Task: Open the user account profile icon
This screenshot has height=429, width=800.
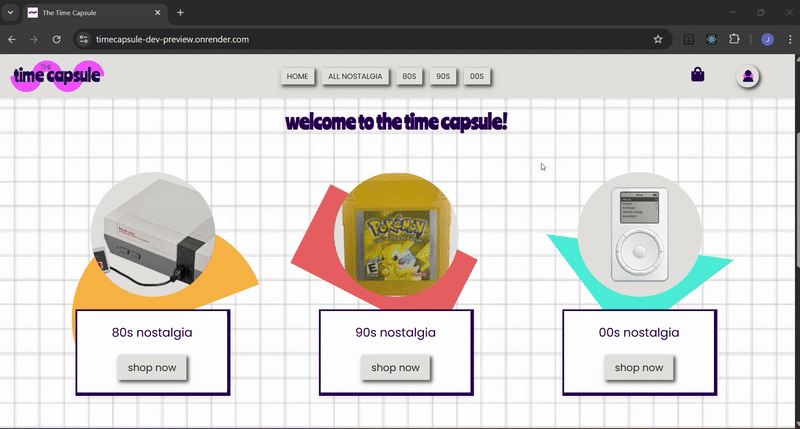Action: click(747, 77)
